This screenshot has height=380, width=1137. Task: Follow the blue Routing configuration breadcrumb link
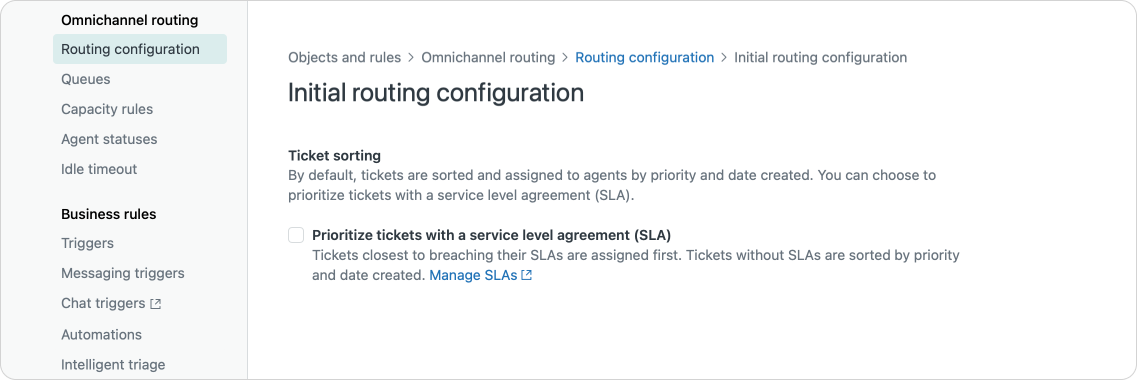point(645,57)
